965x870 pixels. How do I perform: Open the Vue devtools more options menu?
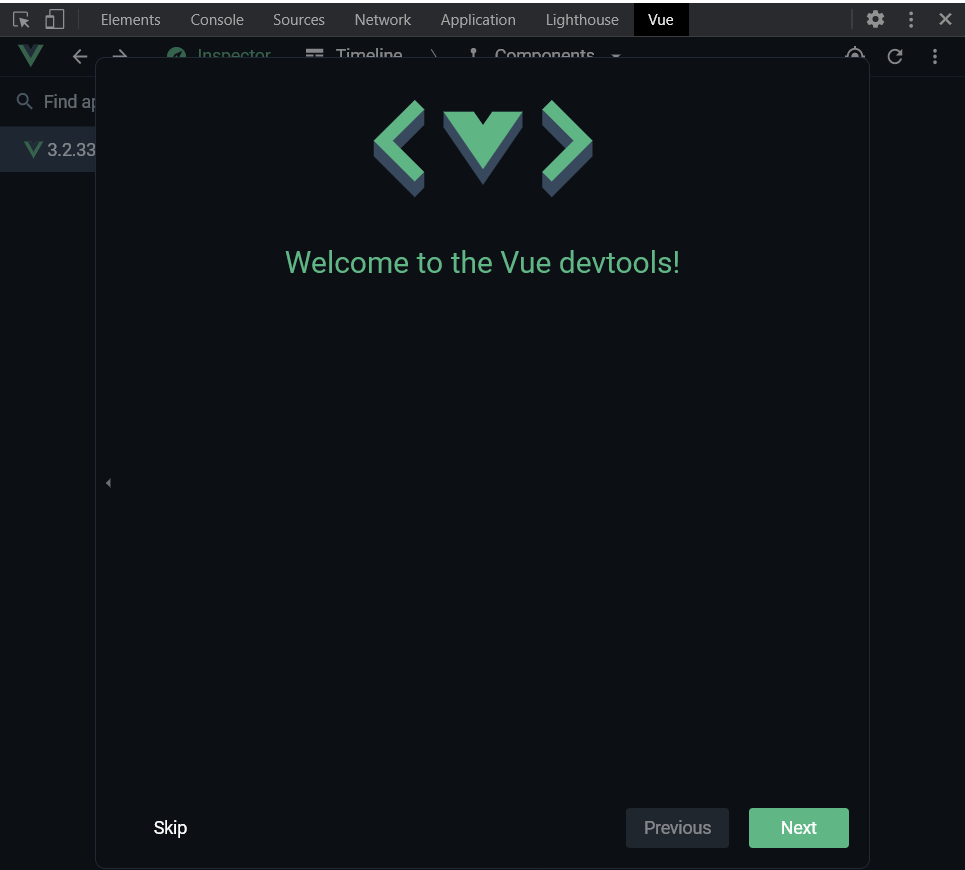pos(935,57)
